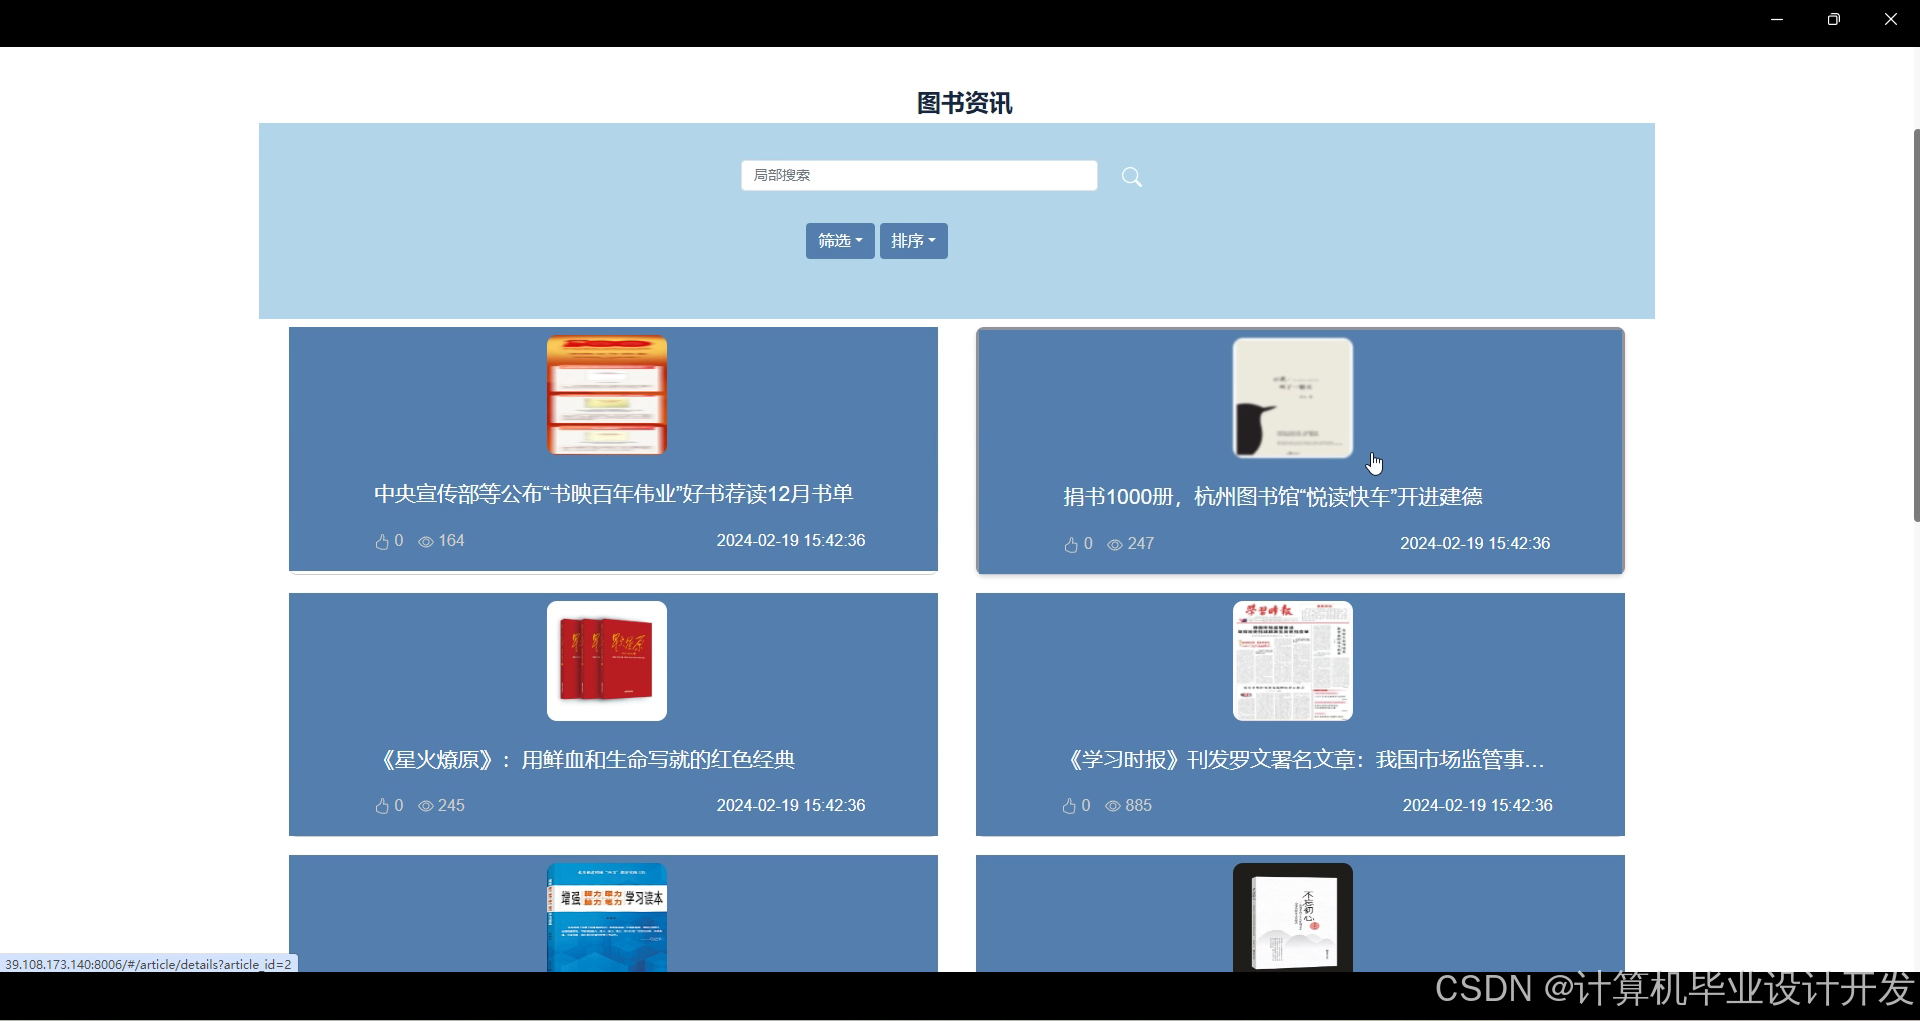Click view-count eye icon showing 885
This screenshot has height=1021, width=1920.
[x=1113, y=806]
